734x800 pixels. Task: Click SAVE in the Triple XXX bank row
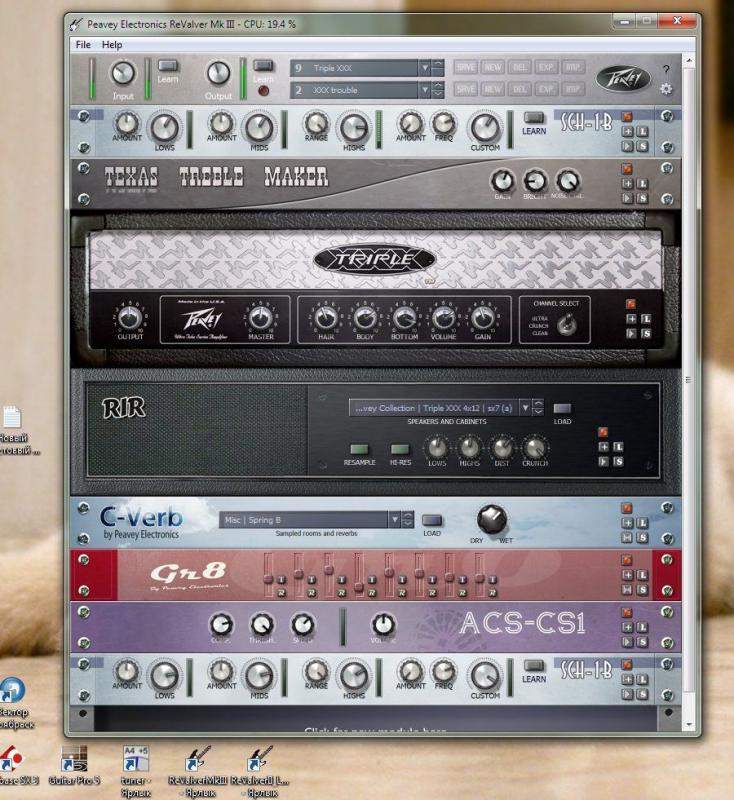point(465,67)
